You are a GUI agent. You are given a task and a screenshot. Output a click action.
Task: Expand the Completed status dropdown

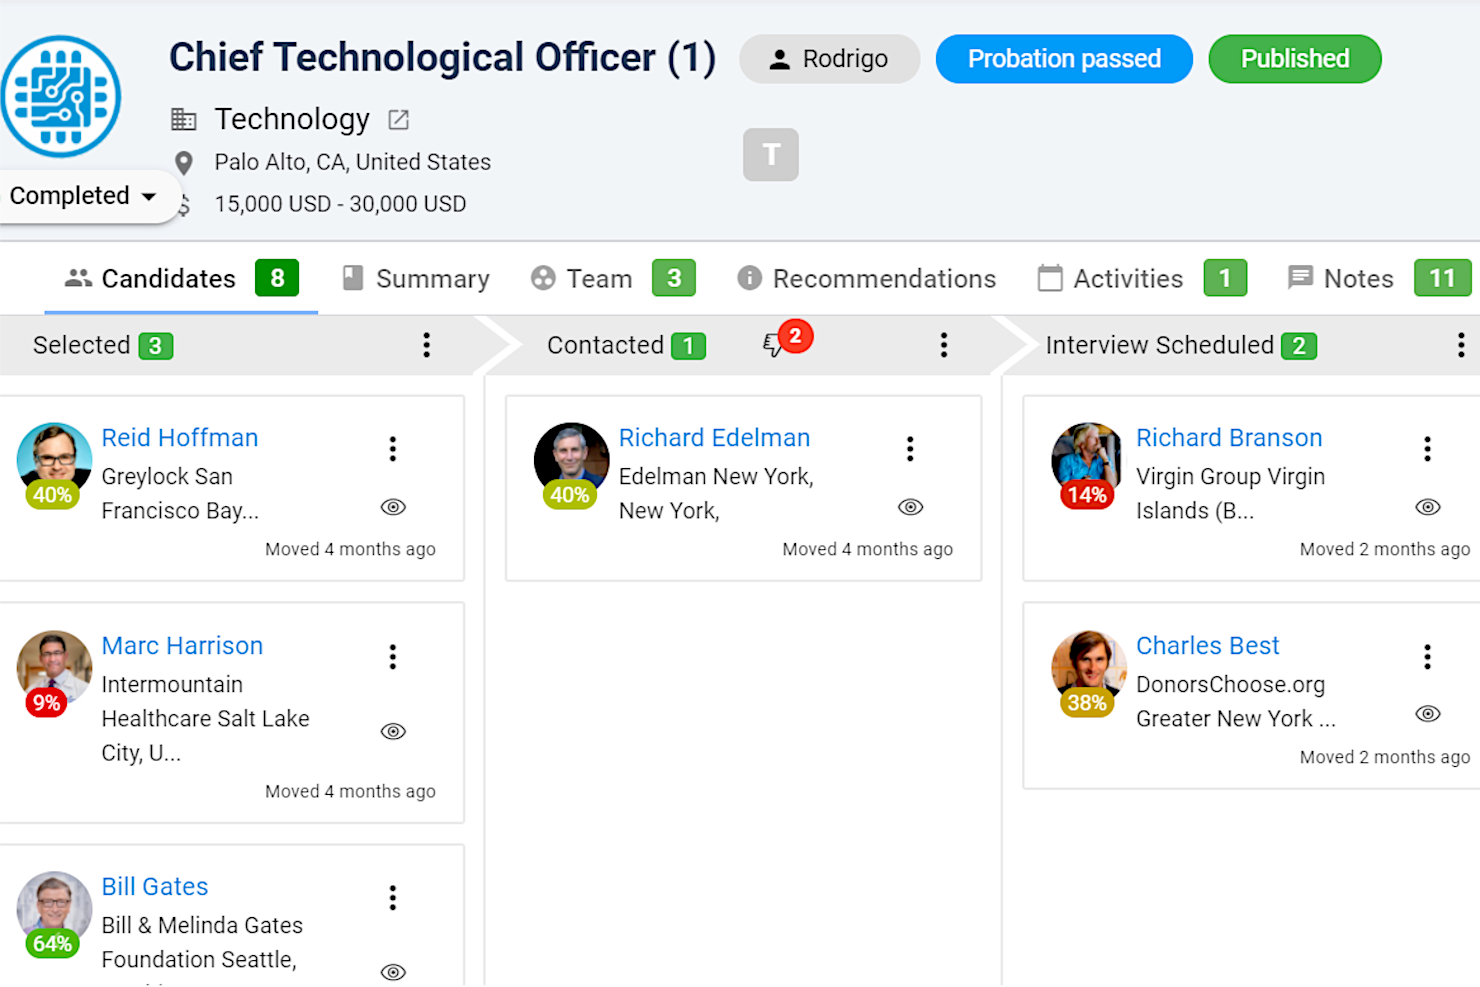pyautogui.click(x=83, y=196)
